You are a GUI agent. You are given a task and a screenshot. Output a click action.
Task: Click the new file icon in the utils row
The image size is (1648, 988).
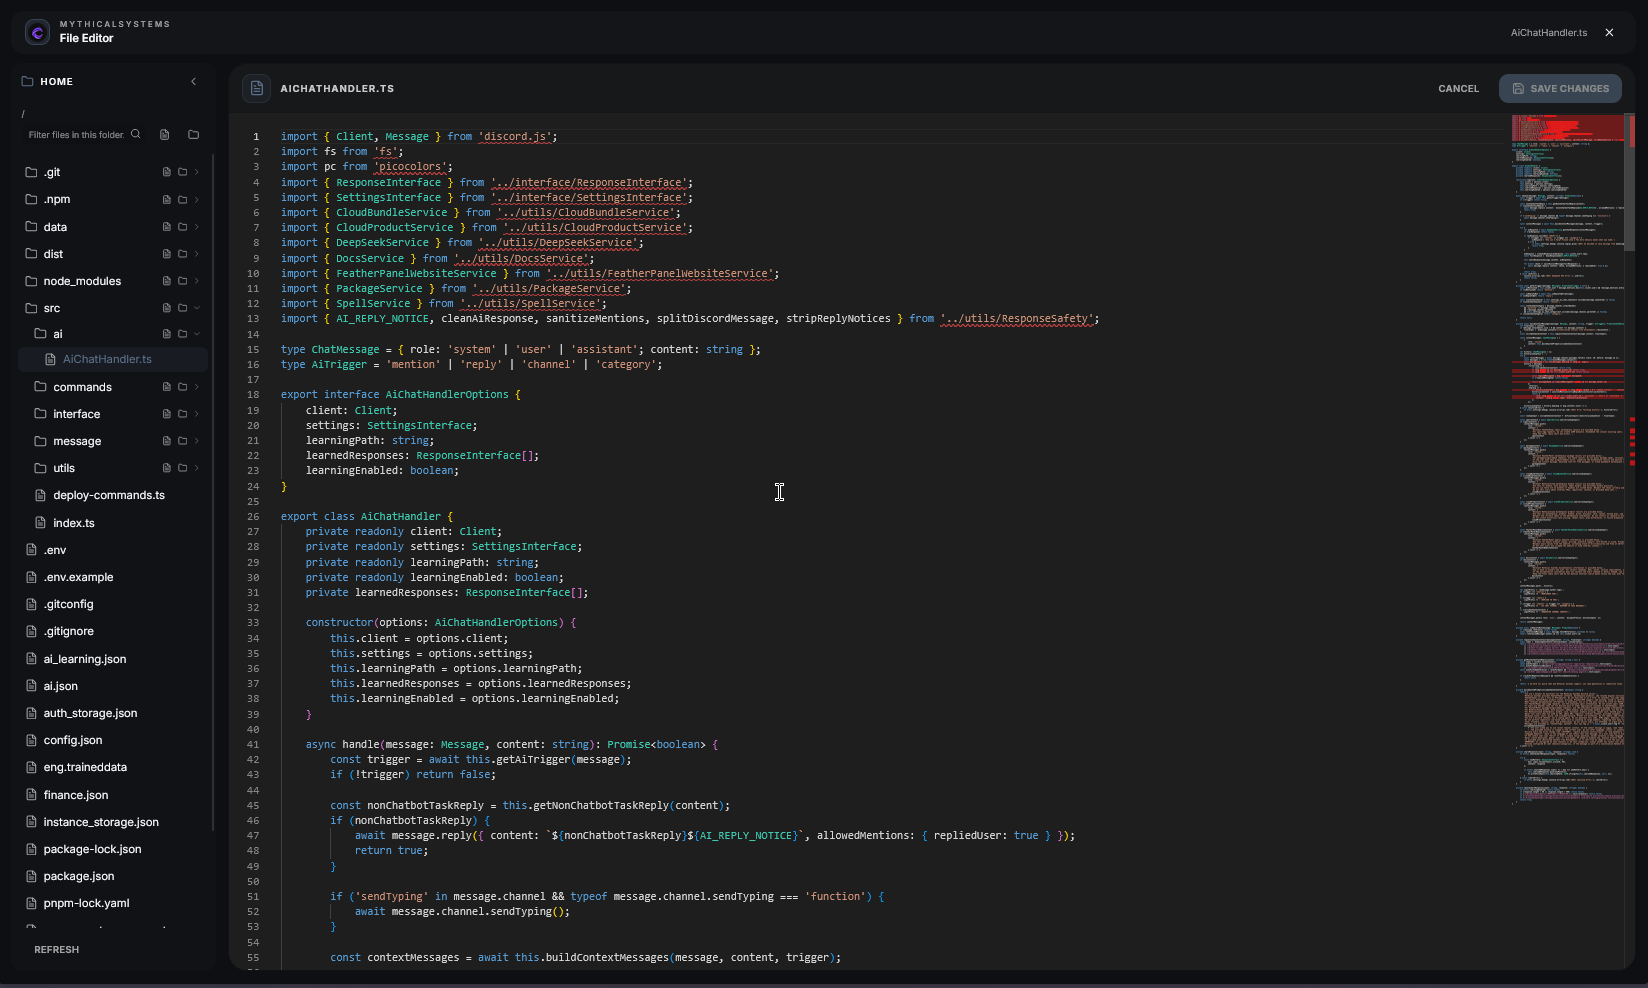coord(167,468)
